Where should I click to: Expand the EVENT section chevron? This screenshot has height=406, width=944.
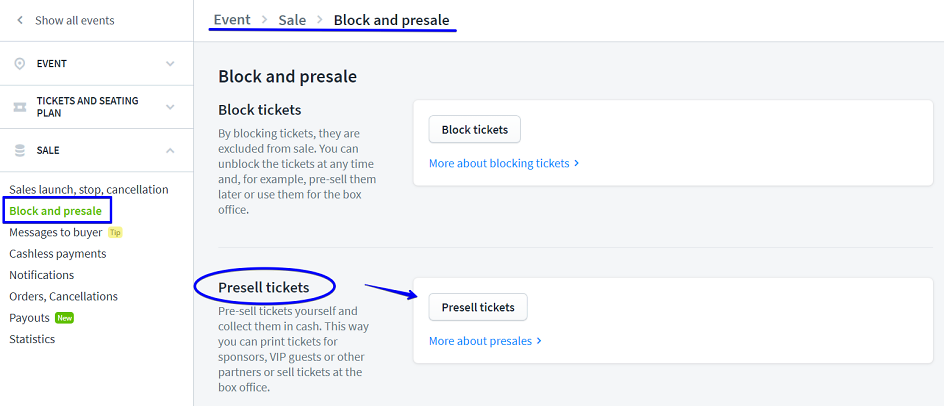click(x=170, y=64)
